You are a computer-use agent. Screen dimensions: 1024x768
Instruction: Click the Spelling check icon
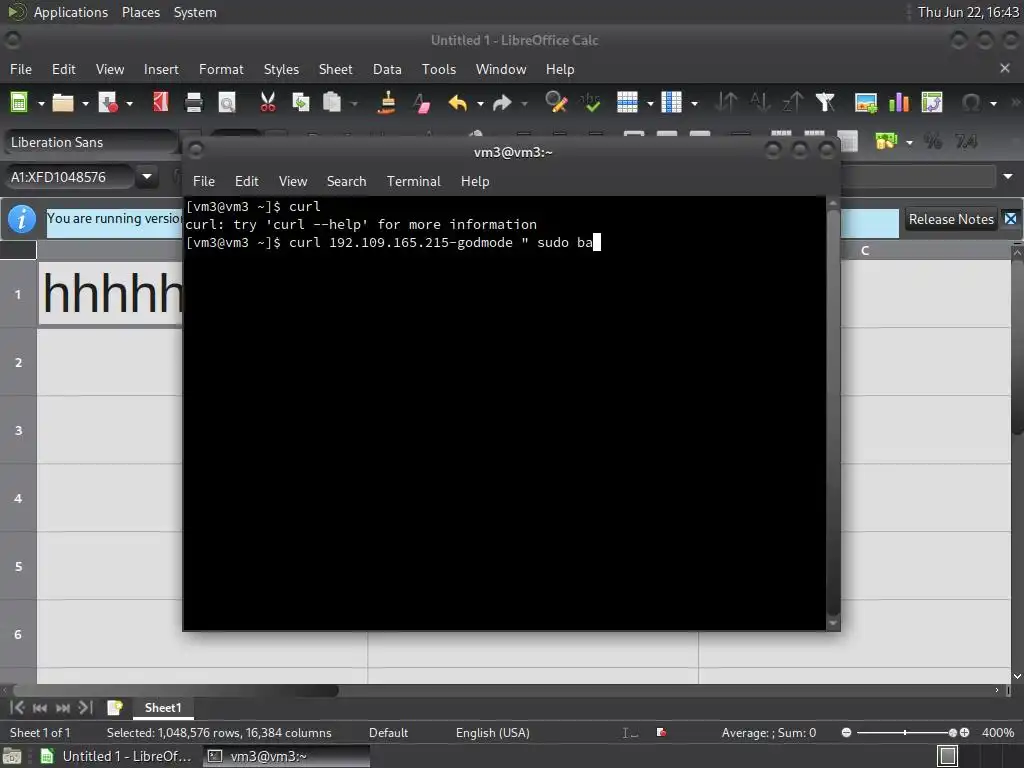click(590, 103)
